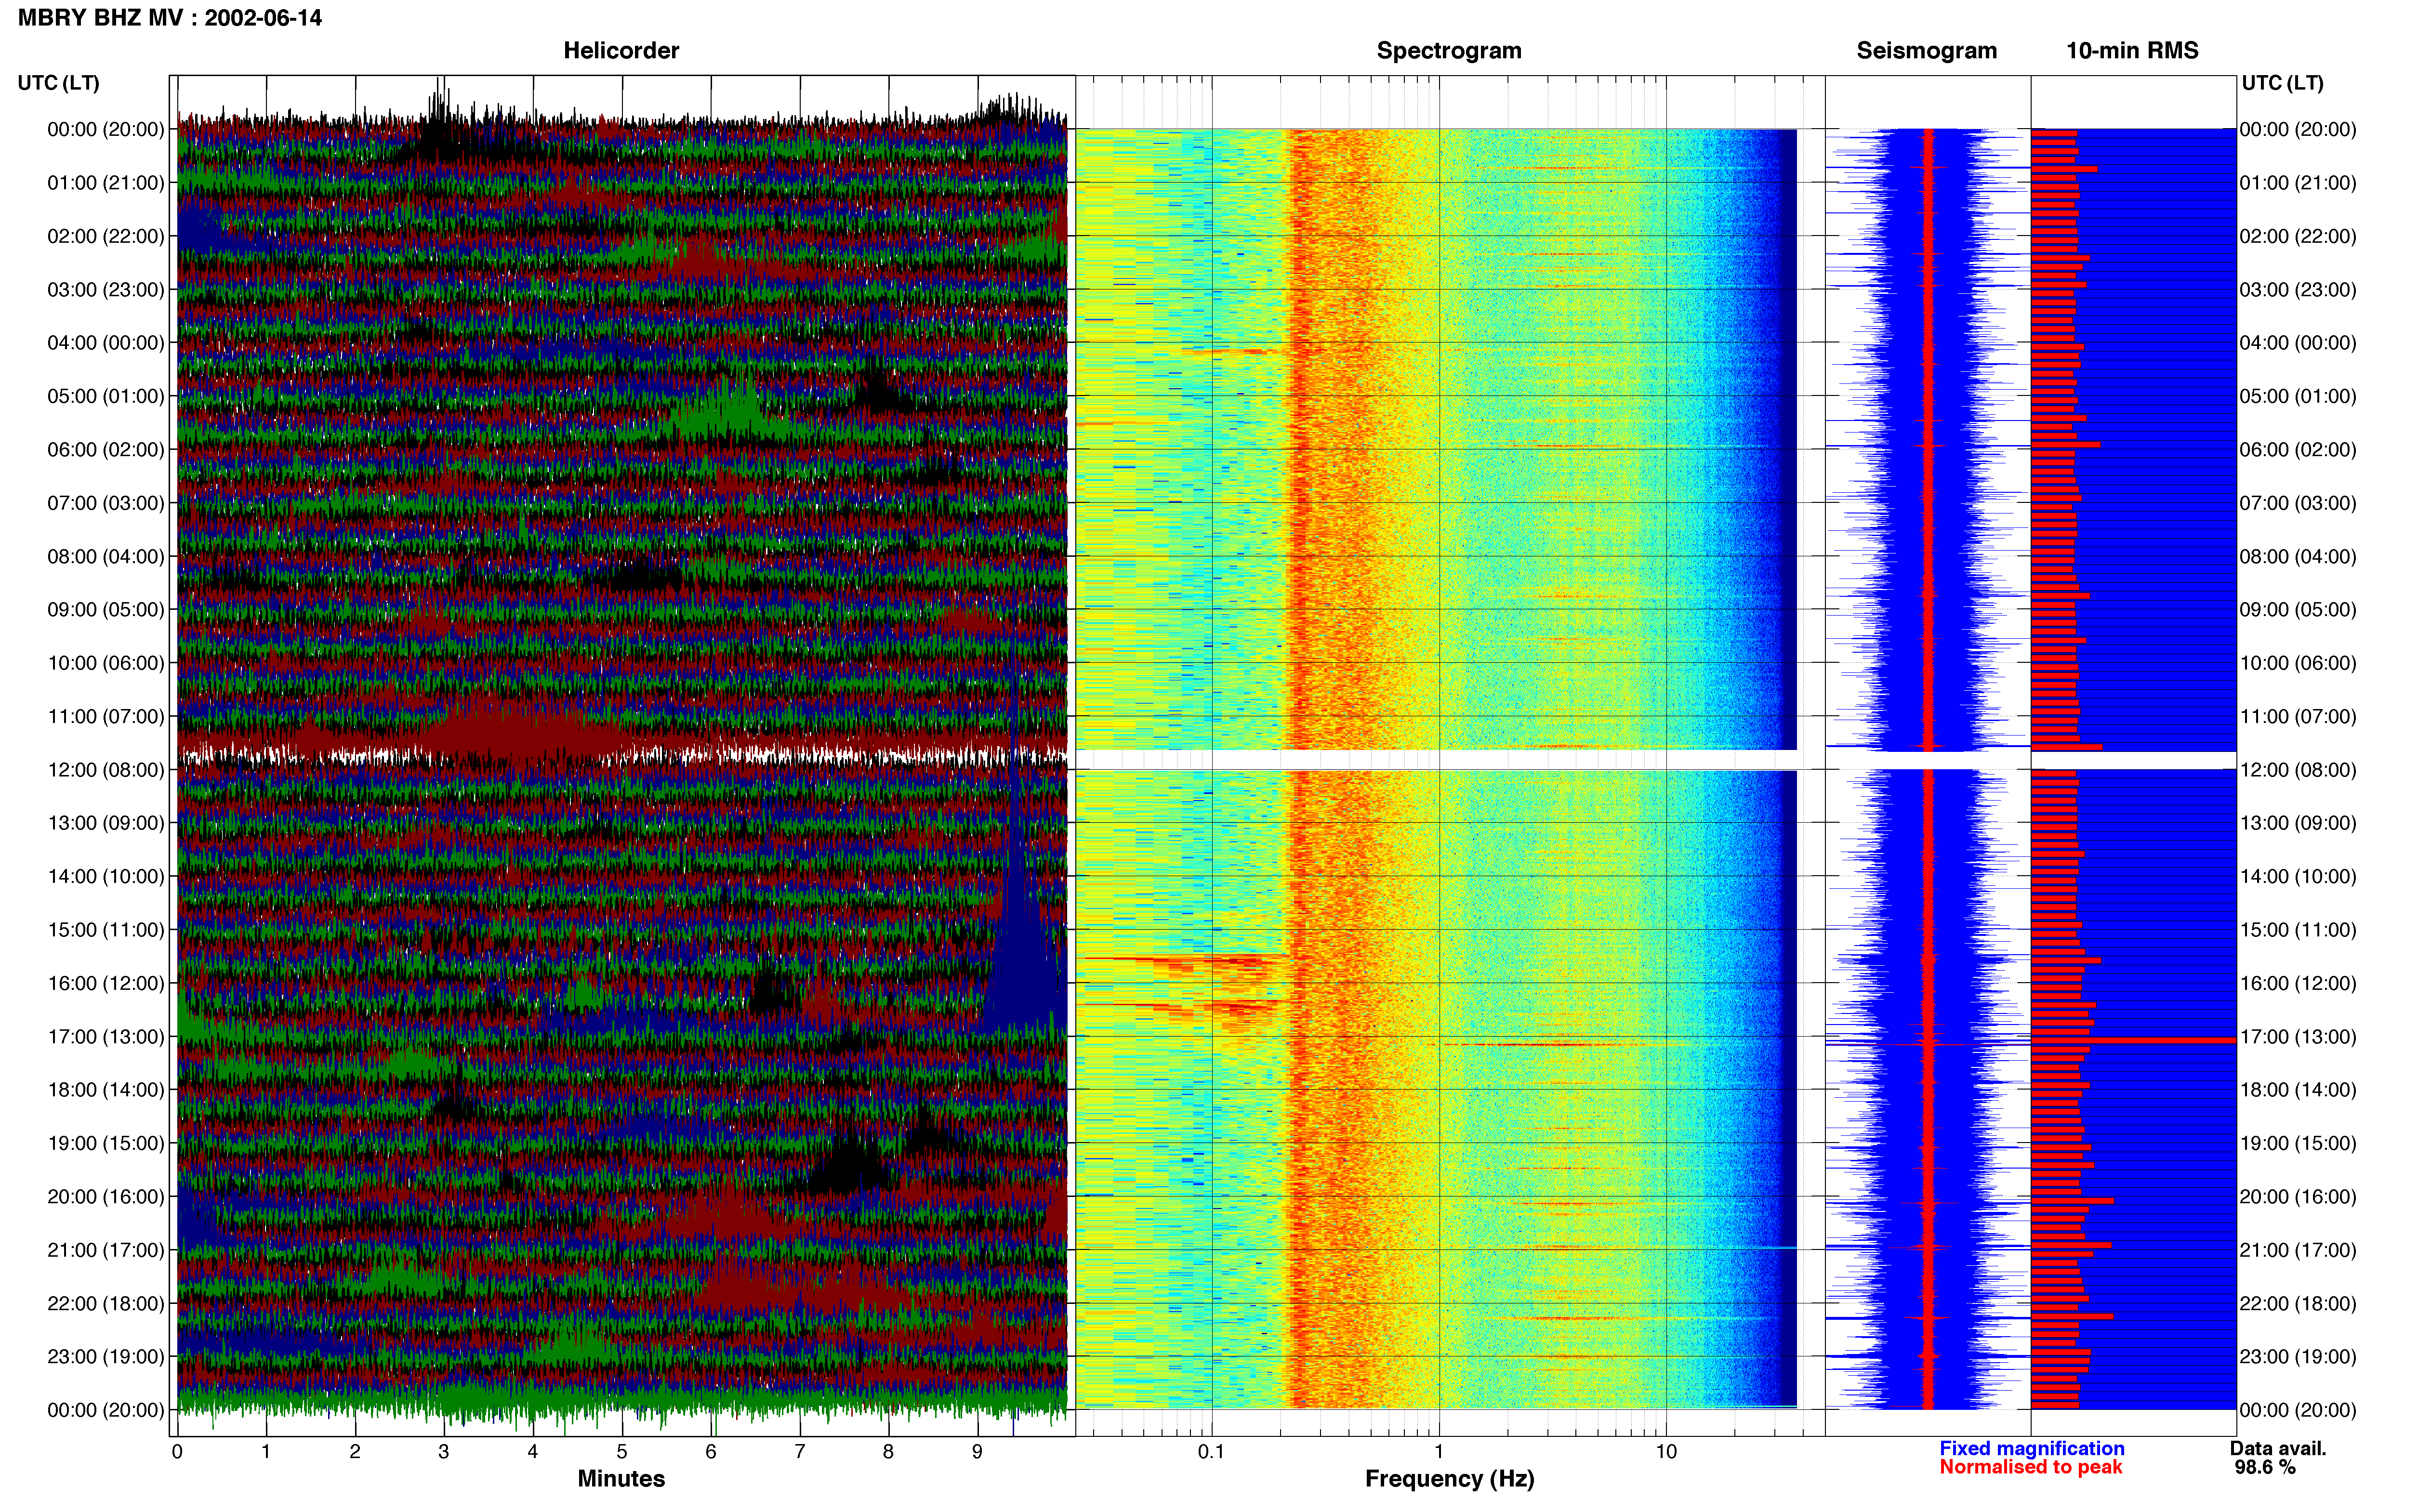Click left time label 15:00 (11:00)

click(106, 930)
